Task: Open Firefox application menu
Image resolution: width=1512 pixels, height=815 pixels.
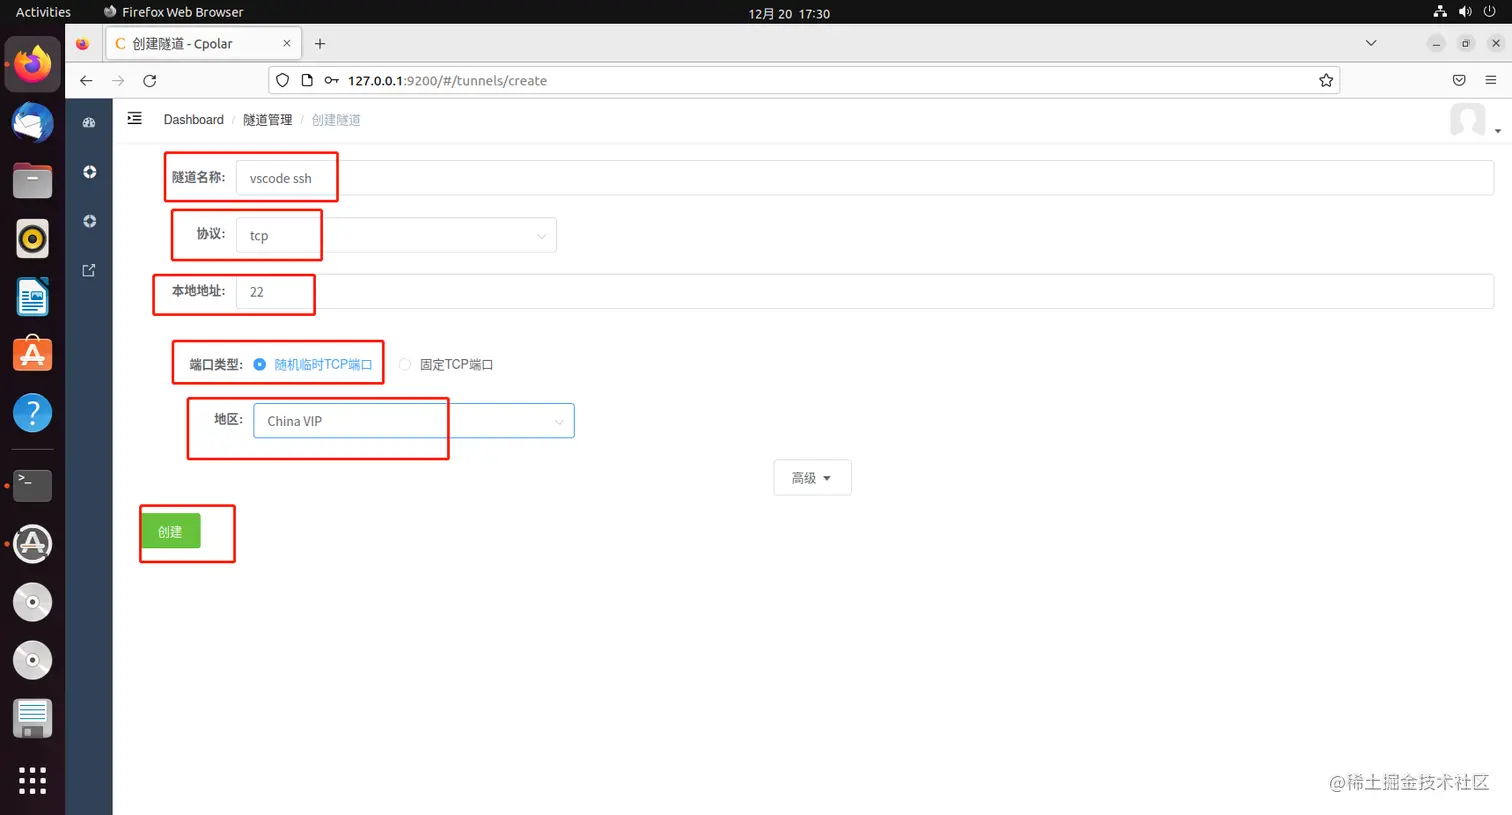Action: click(1491, 80)
